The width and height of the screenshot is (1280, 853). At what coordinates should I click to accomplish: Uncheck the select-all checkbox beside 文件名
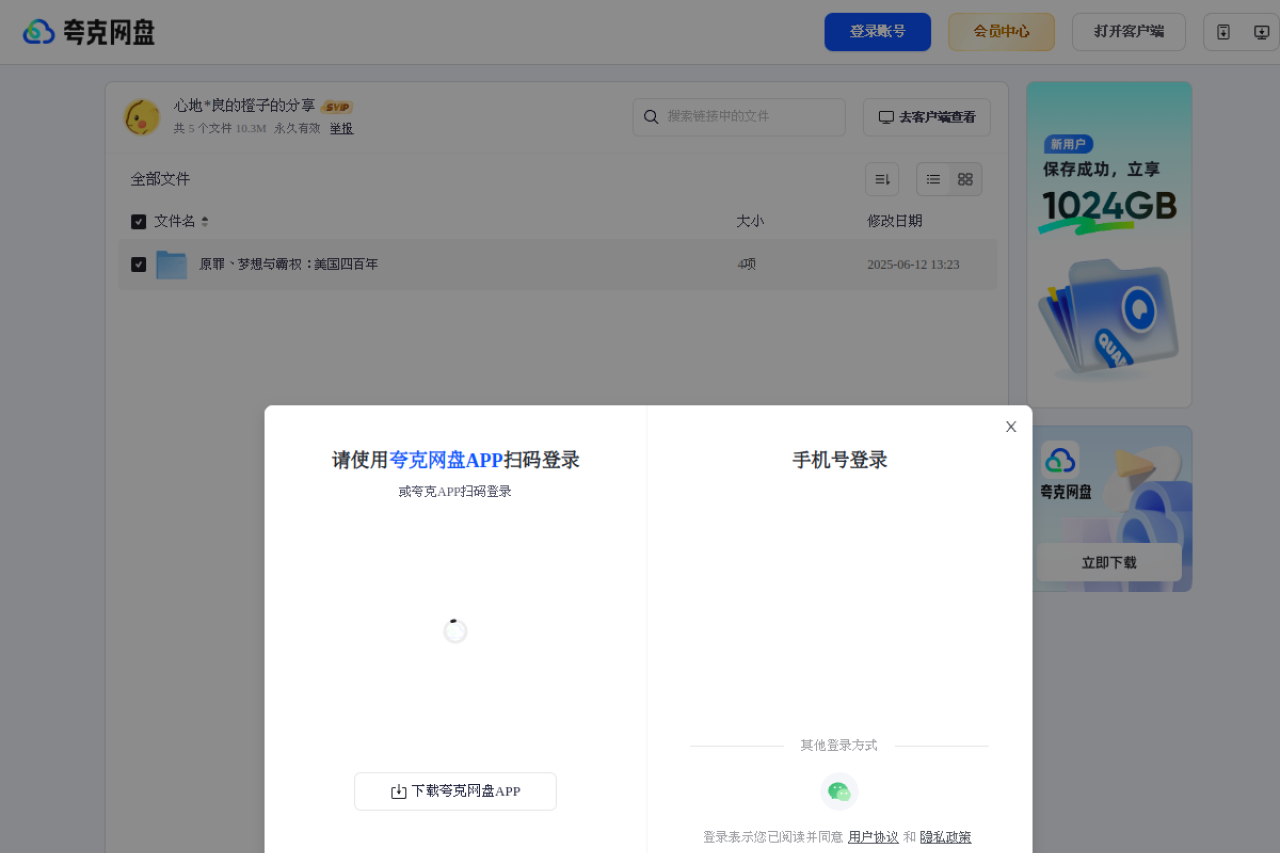pyautogui.click(x=138, y=221)
